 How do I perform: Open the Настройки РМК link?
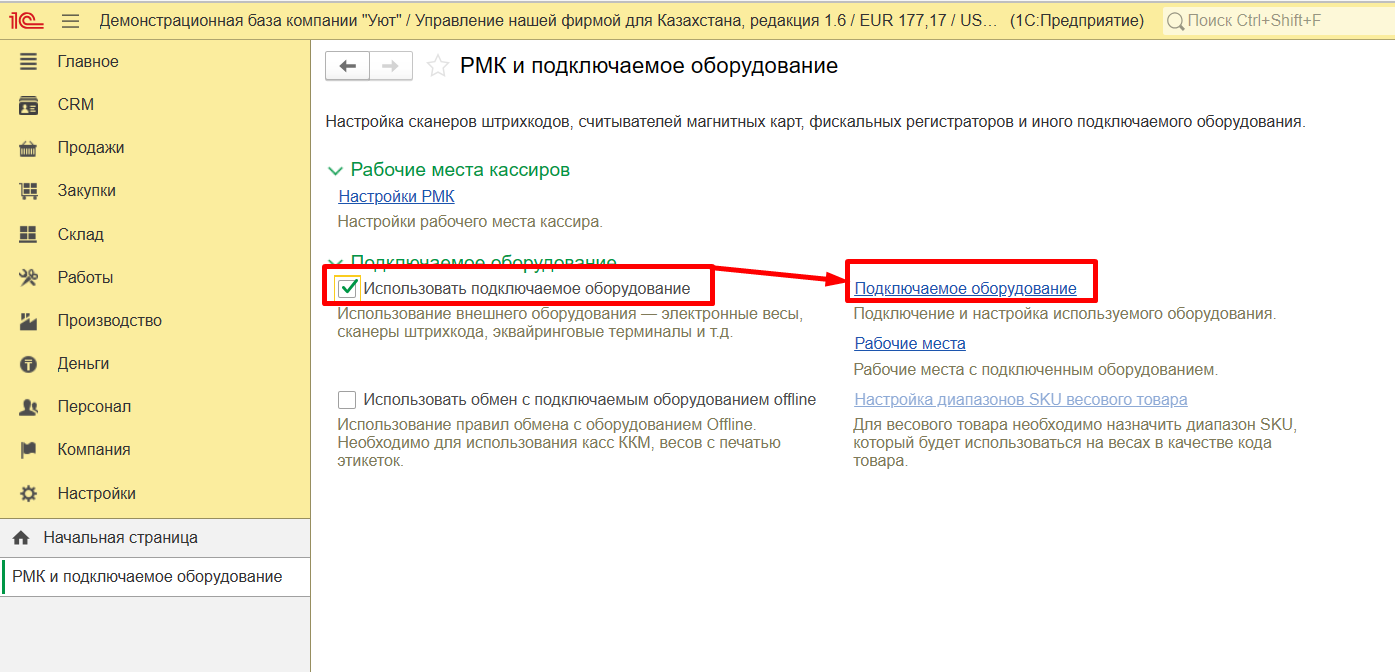click(396, 197)
